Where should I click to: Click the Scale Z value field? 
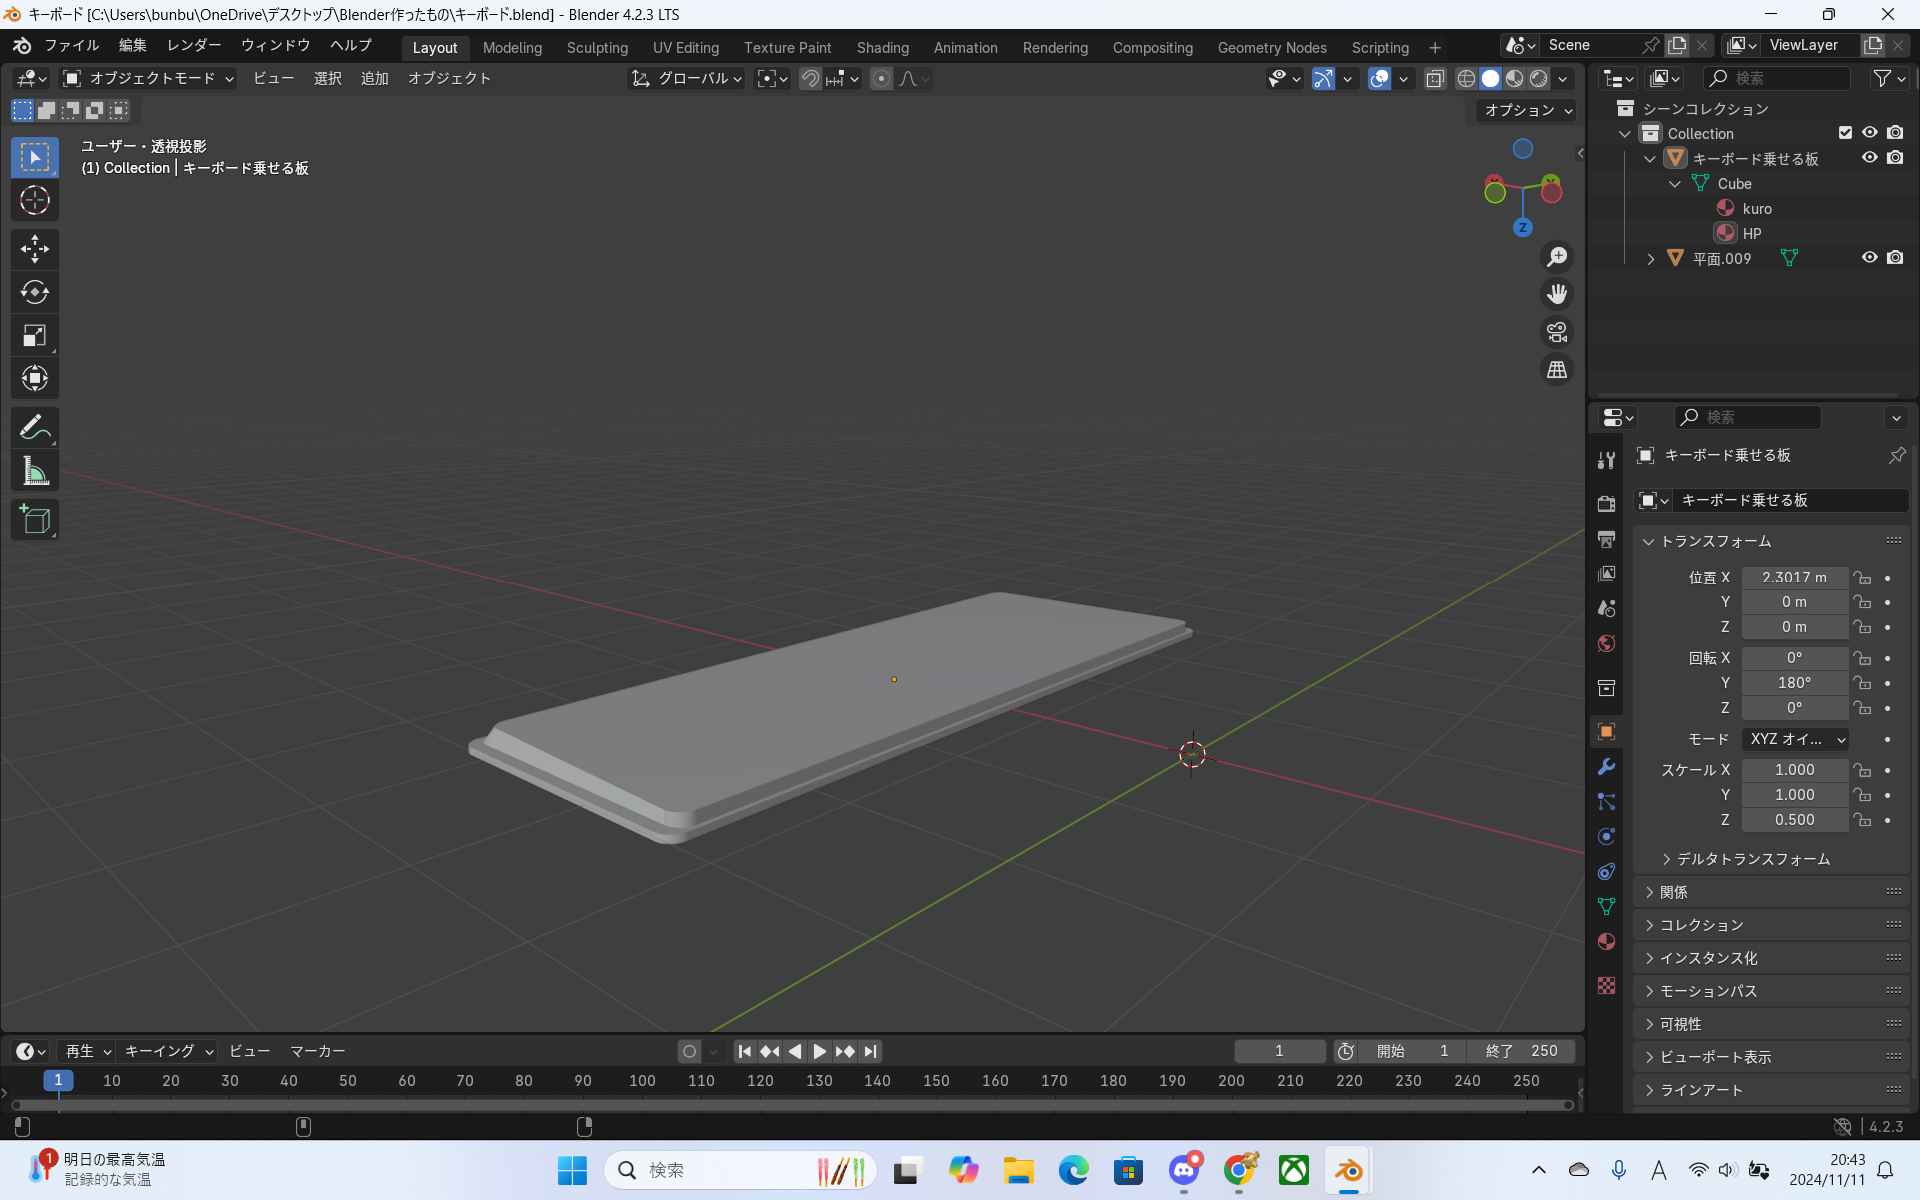pos(1794,820)
